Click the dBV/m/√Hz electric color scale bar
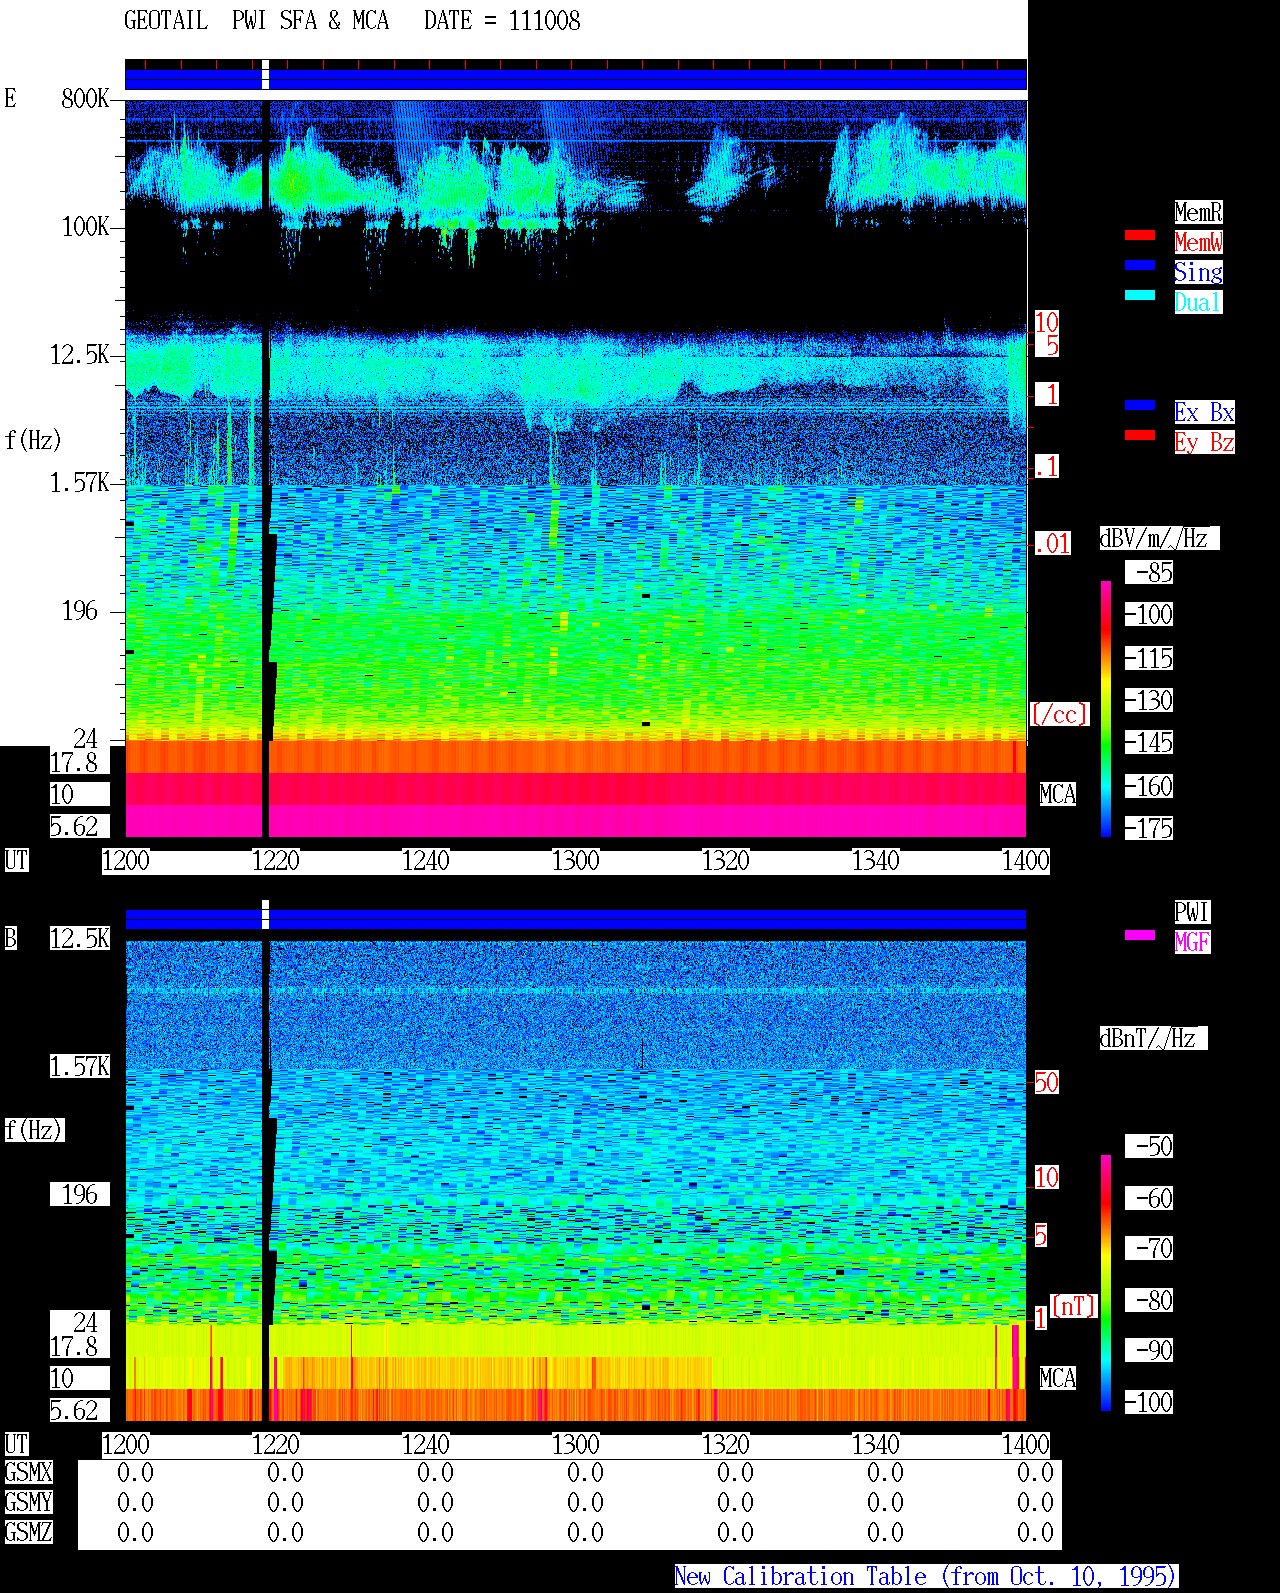 point(1106,708)
